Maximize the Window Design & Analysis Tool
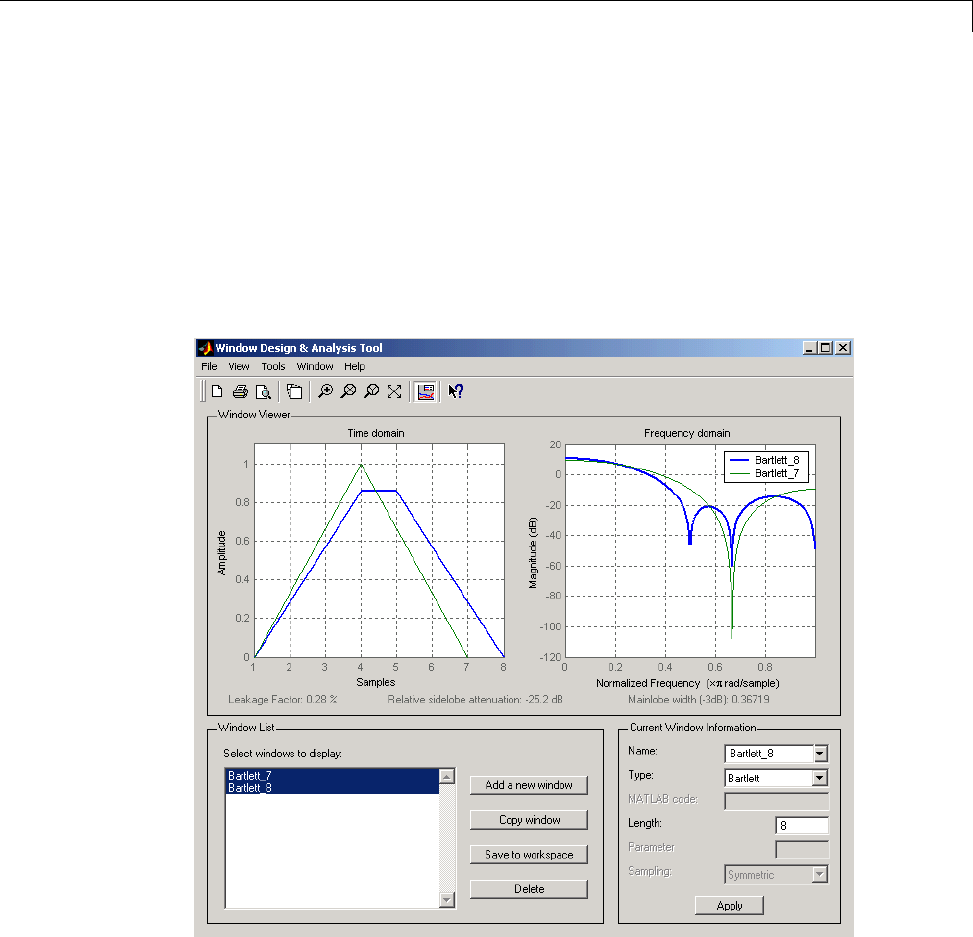The width and height of the screenshot is (973, 937). 825,348
